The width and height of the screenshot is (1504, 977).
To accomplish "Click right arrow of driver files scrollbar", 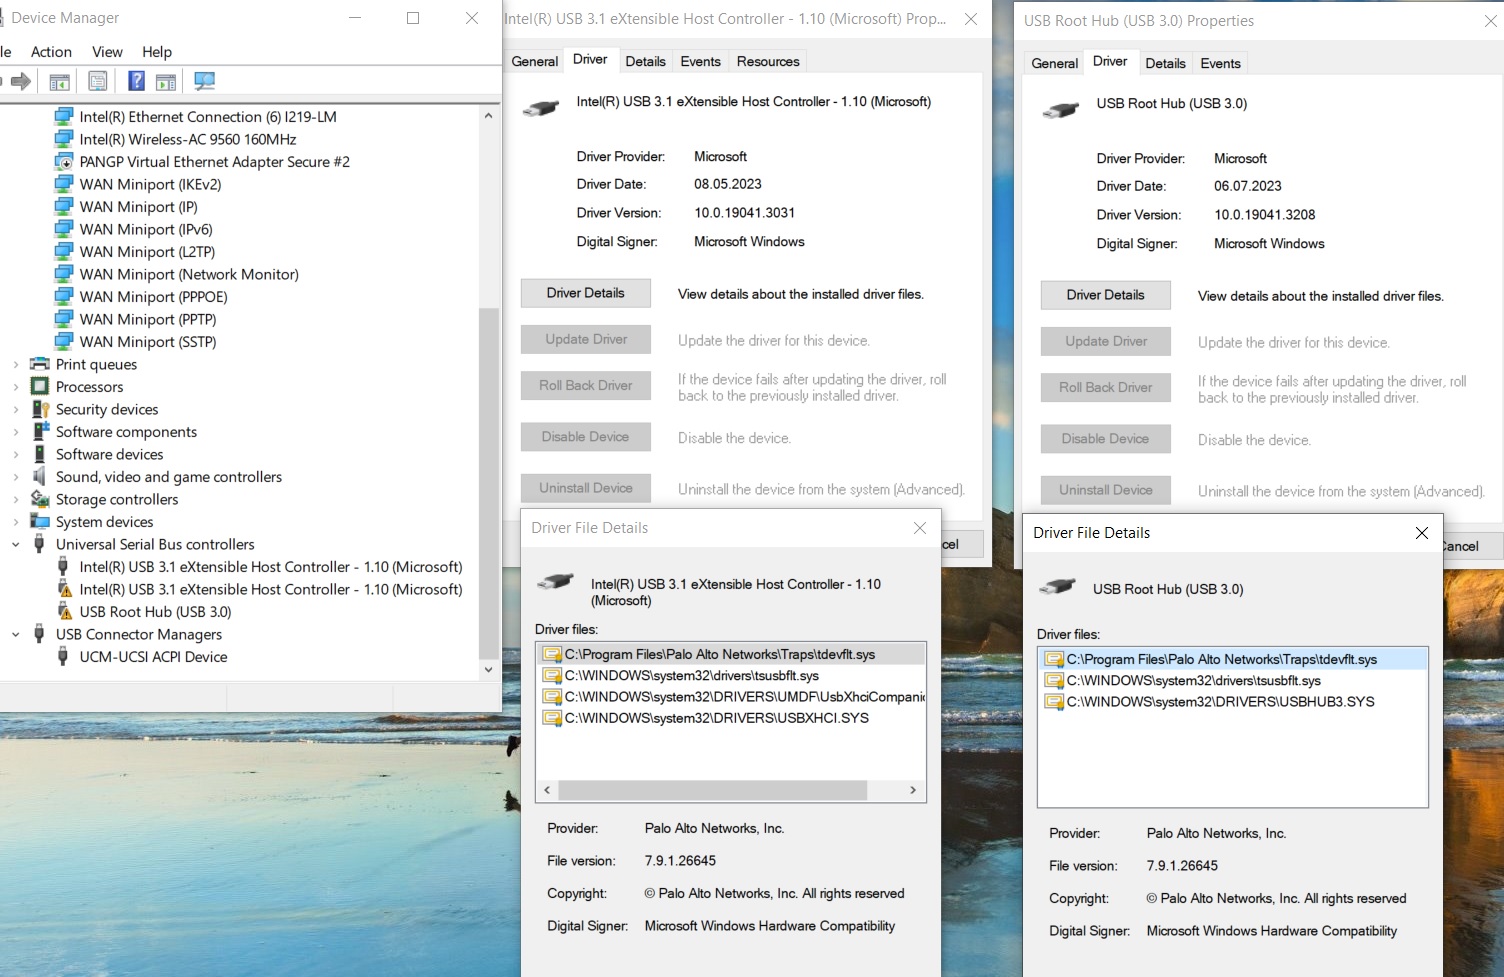I will coord(912,790).
